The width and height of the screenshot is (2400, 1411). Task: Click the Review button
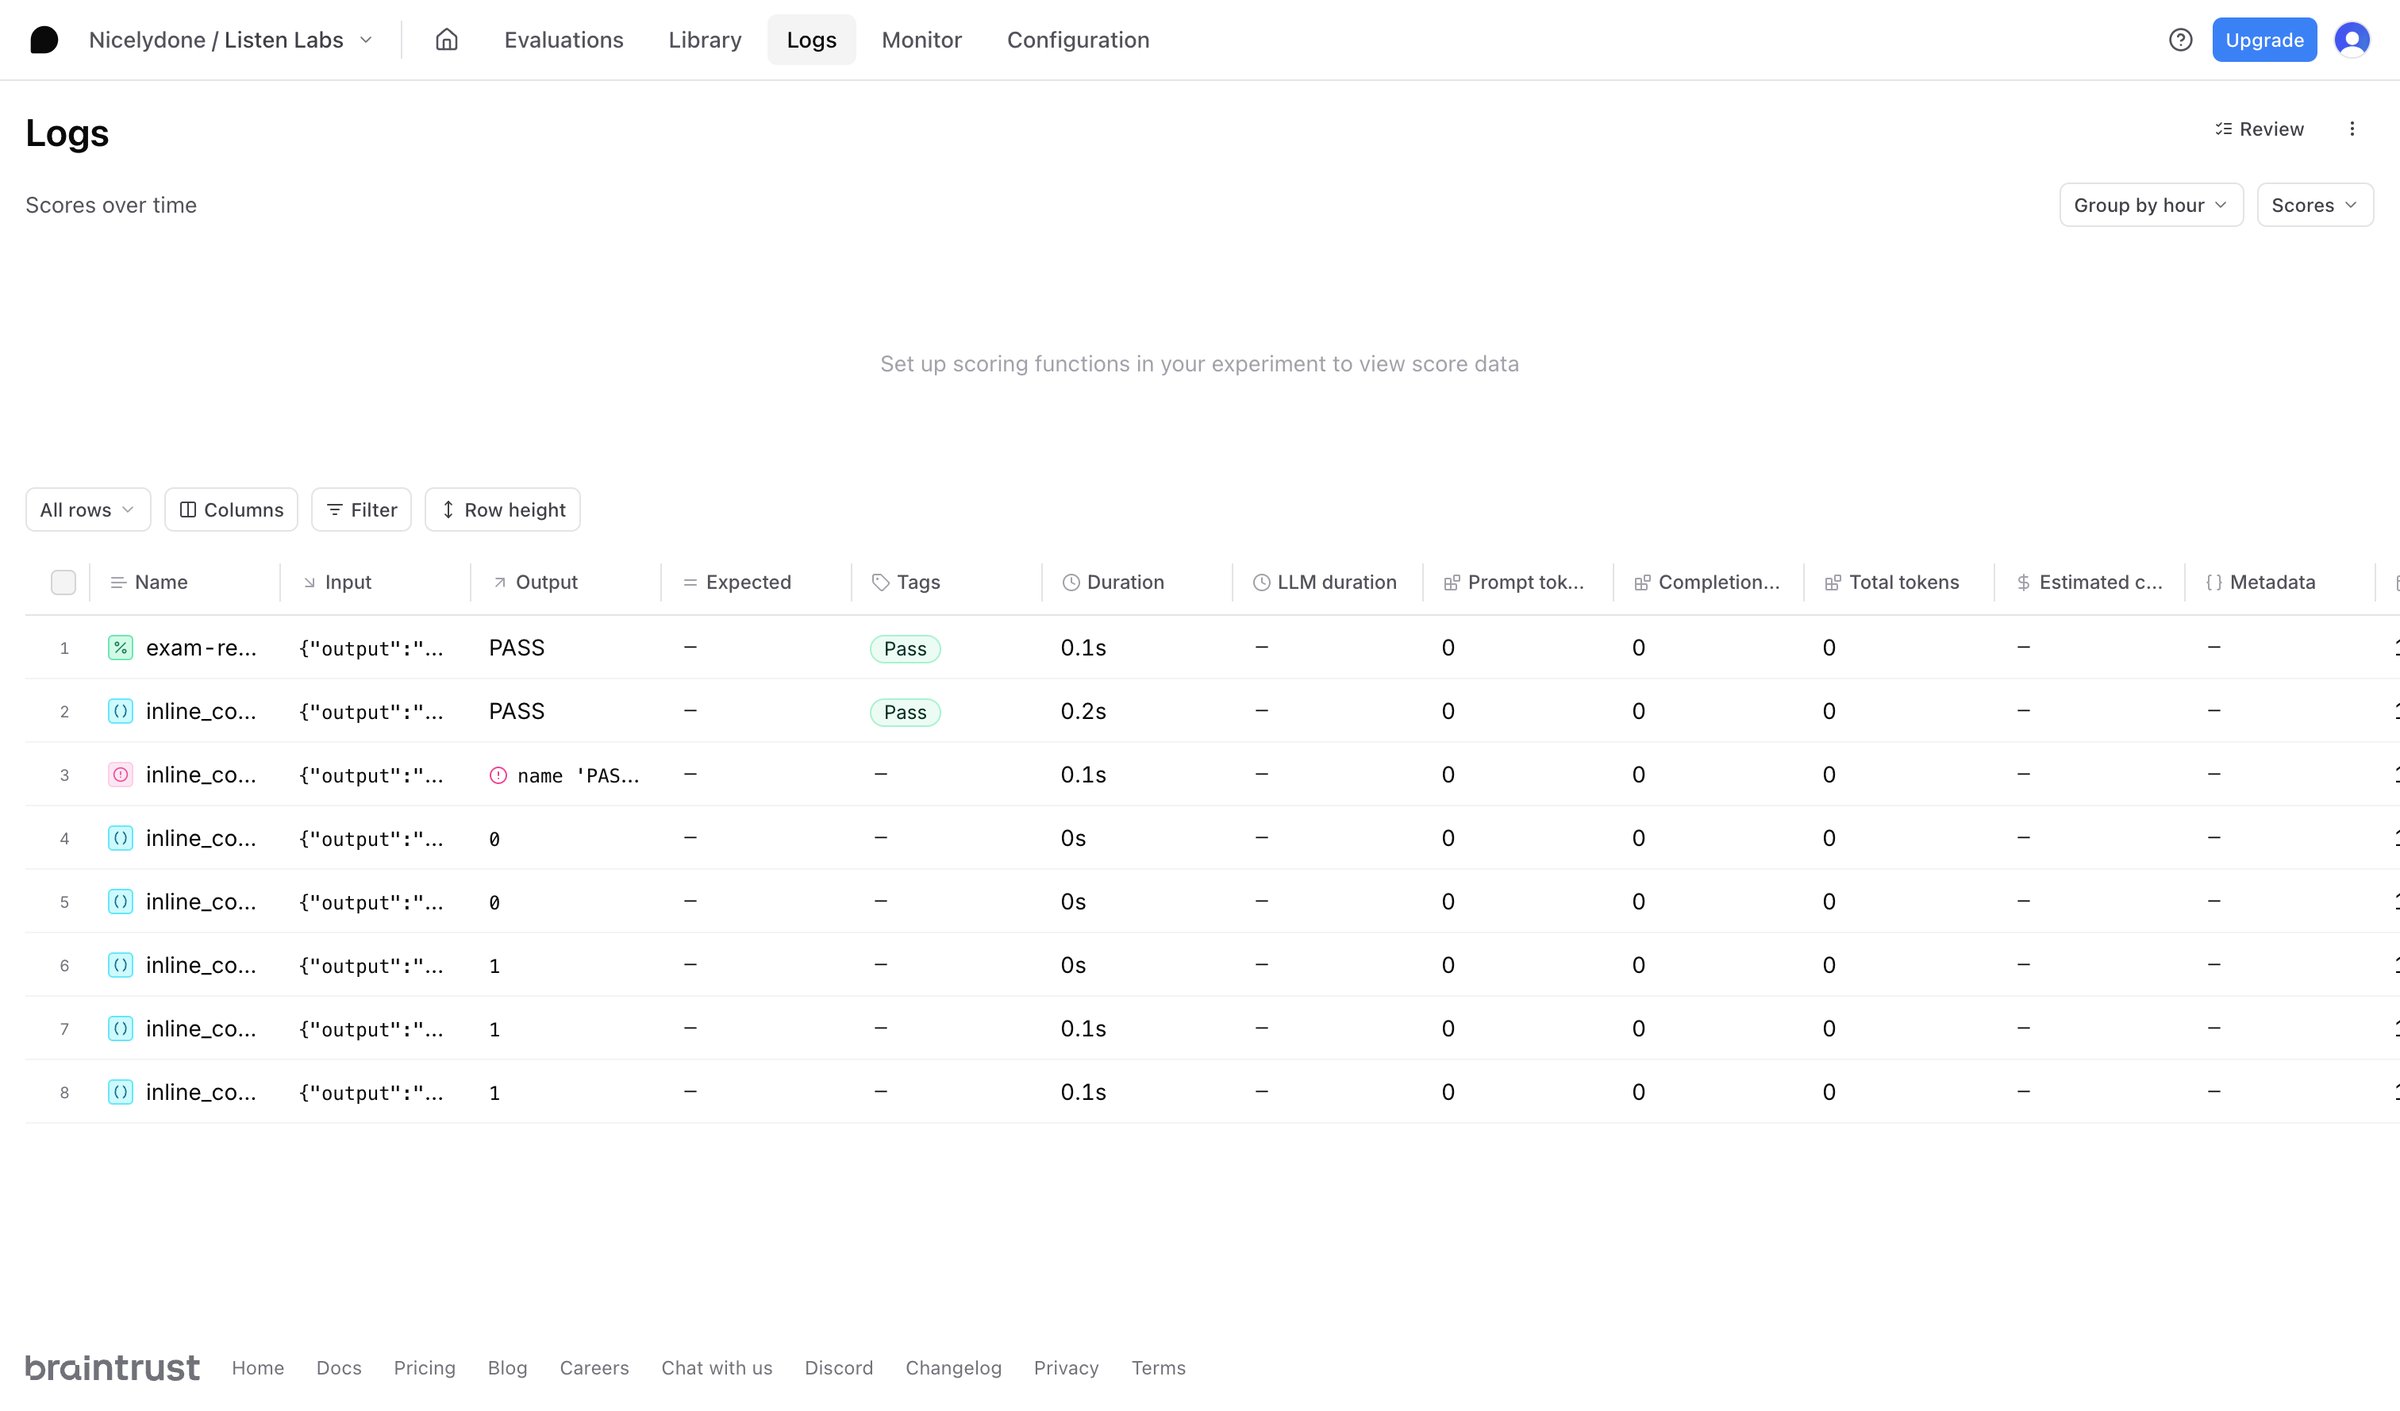(x=2259, y=129)
